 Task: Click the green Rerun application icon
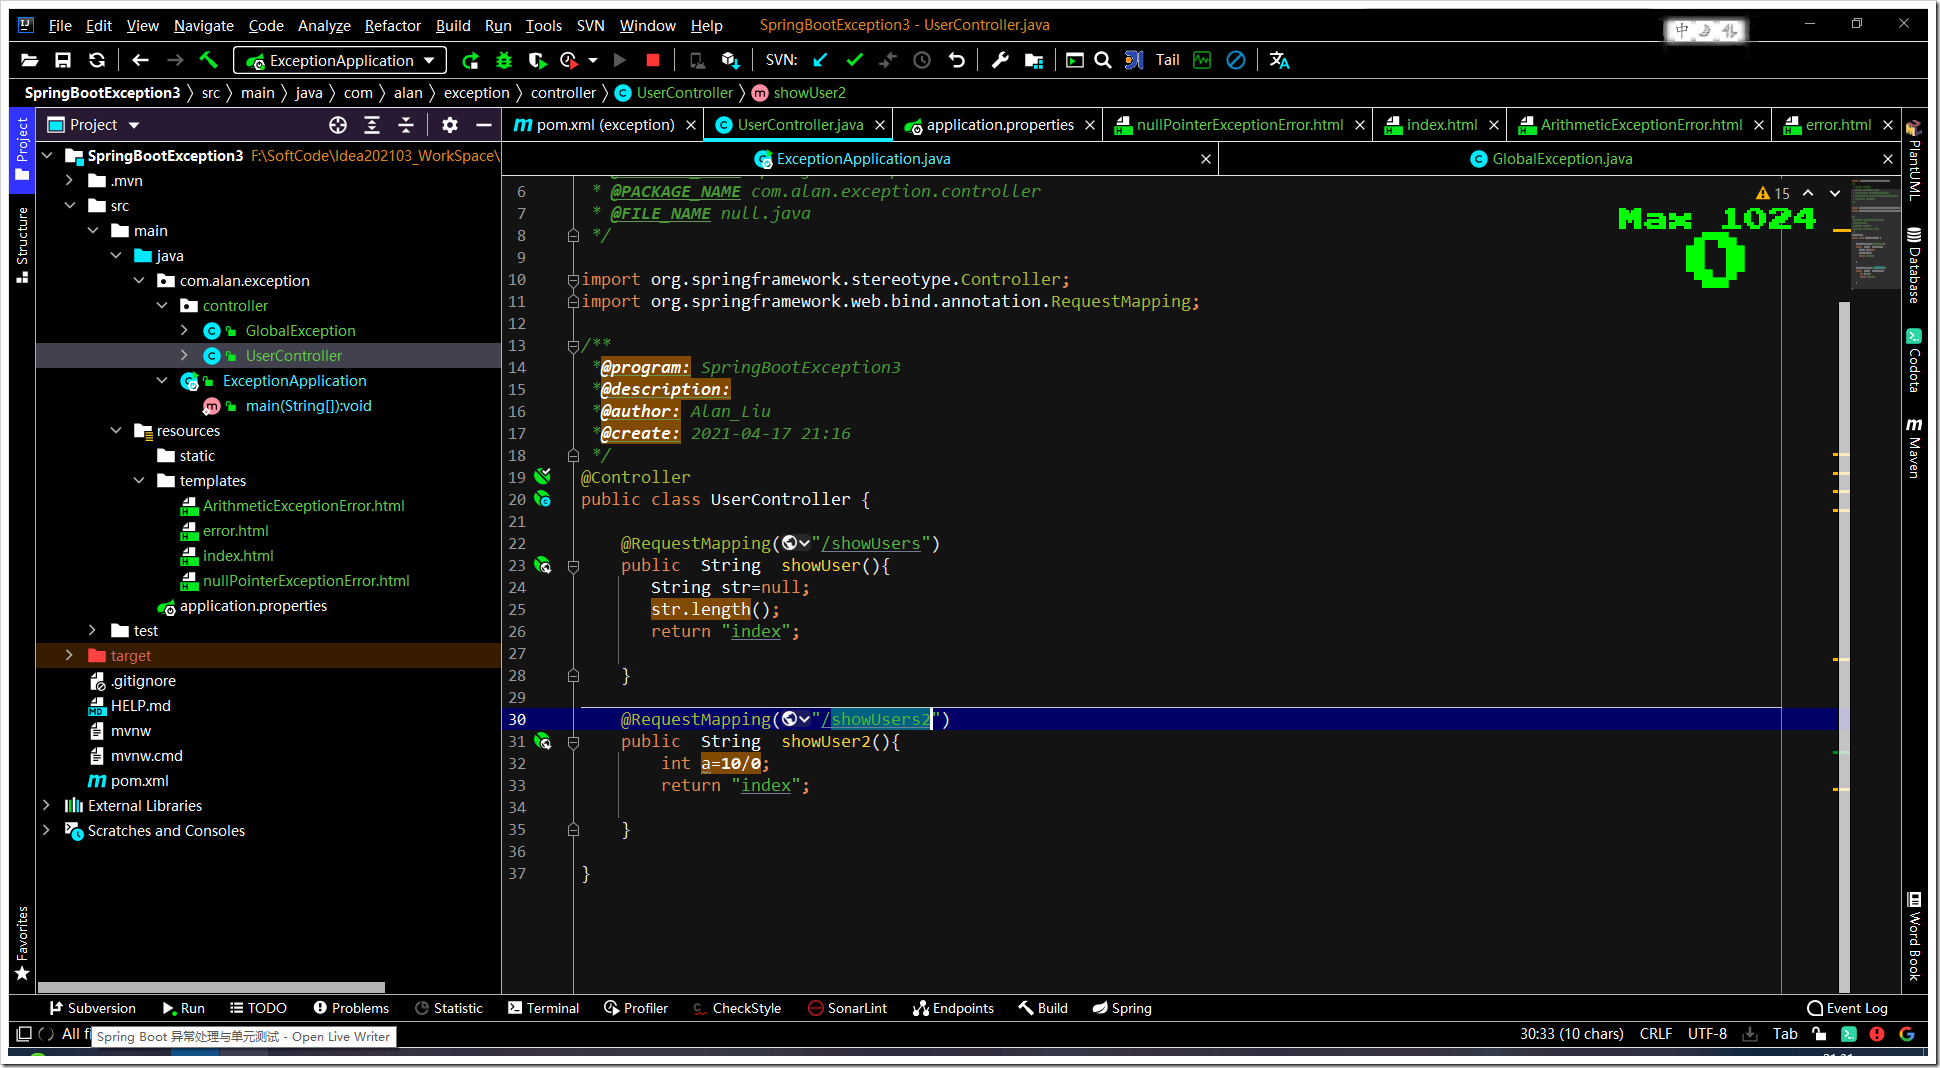click(x=470, y=60)
